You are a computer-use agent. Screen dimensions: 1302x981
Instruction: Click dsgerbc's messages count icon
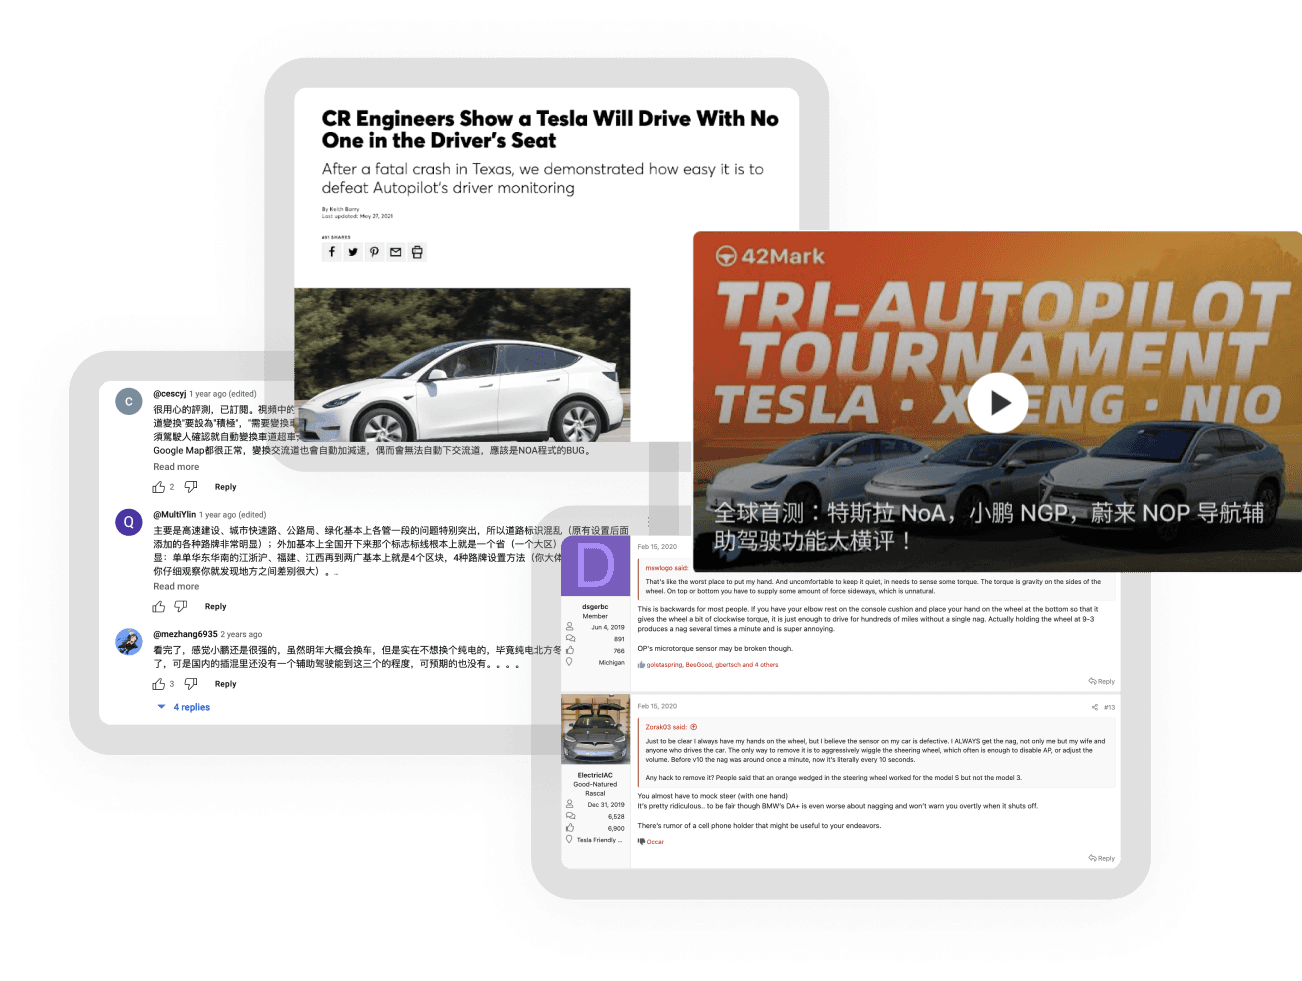click(x=570, y=638)
